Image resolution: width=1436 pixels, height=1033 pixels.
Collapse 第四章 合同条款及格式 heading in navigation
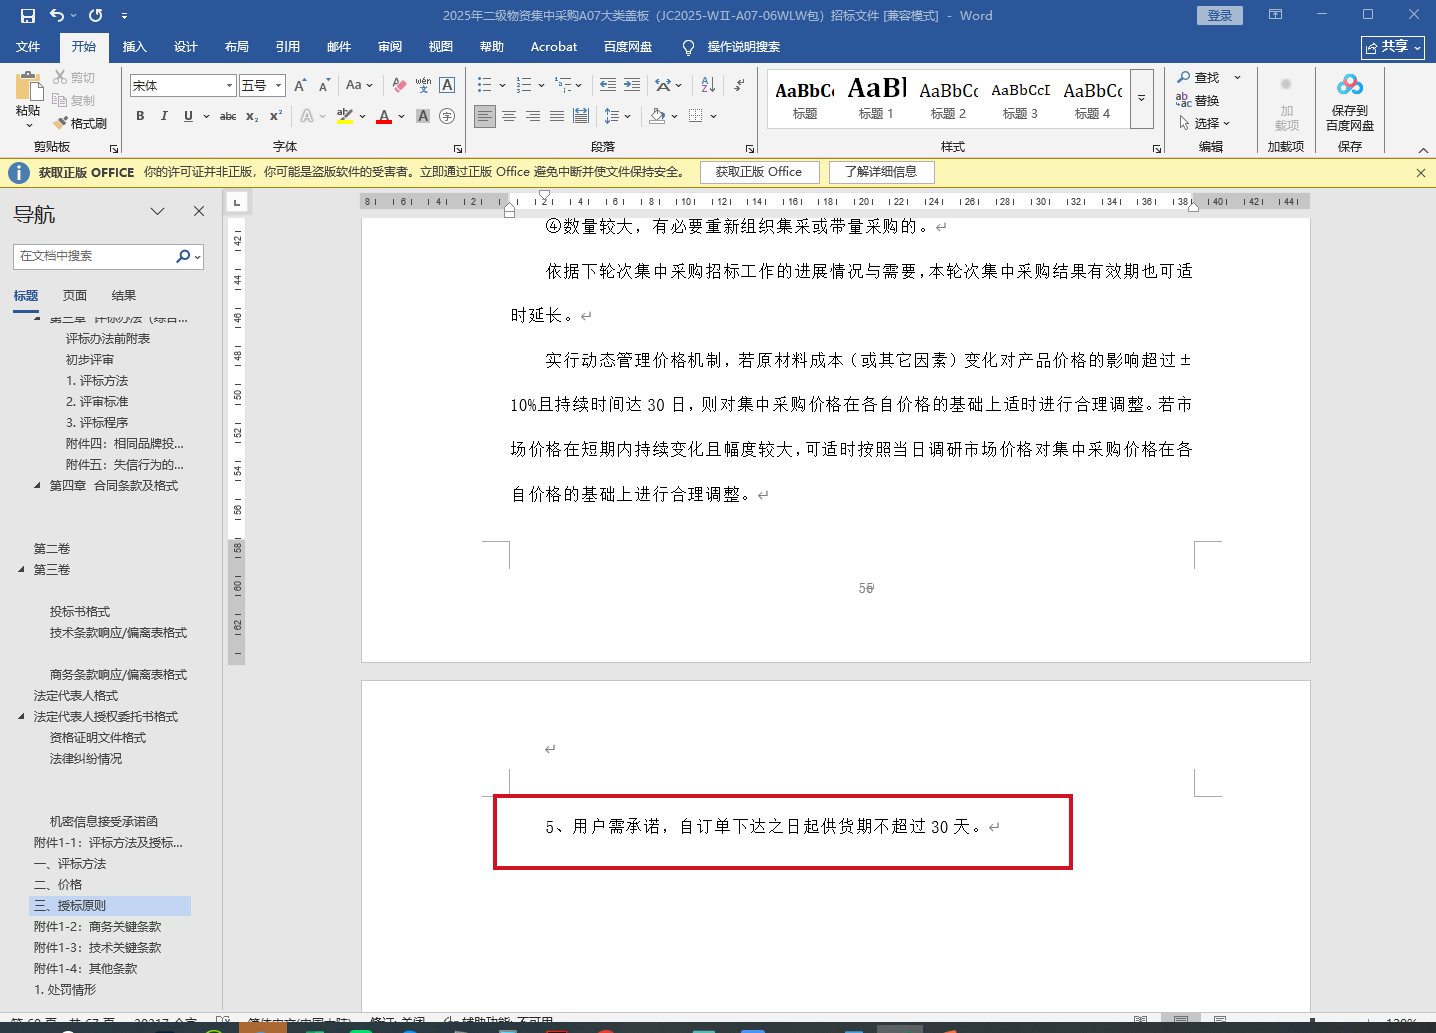(x=38, y=486)
